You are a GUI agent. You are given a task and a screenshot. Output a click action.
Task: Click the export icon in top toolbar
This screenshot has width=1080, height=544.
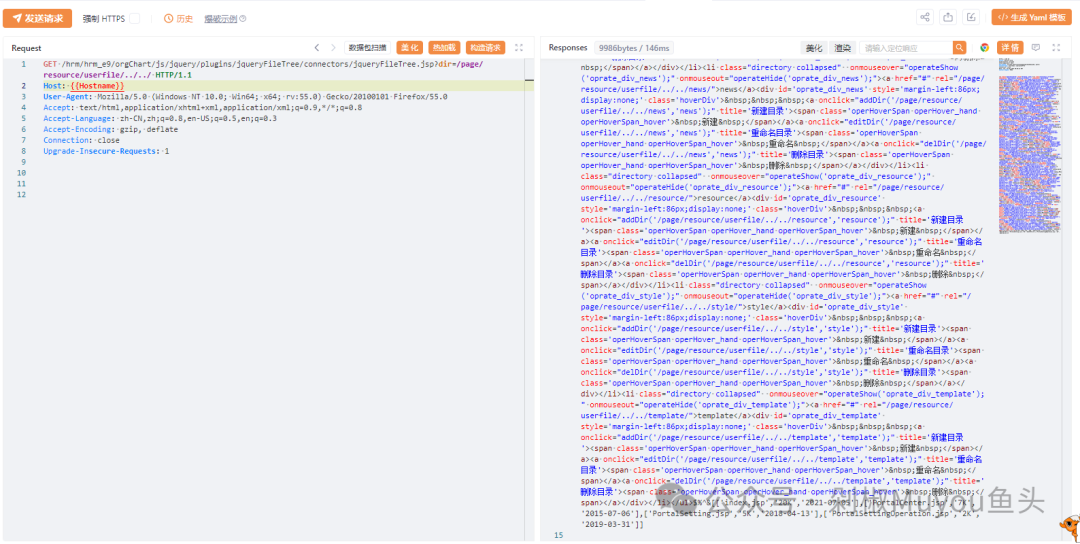tap(947, 17)
